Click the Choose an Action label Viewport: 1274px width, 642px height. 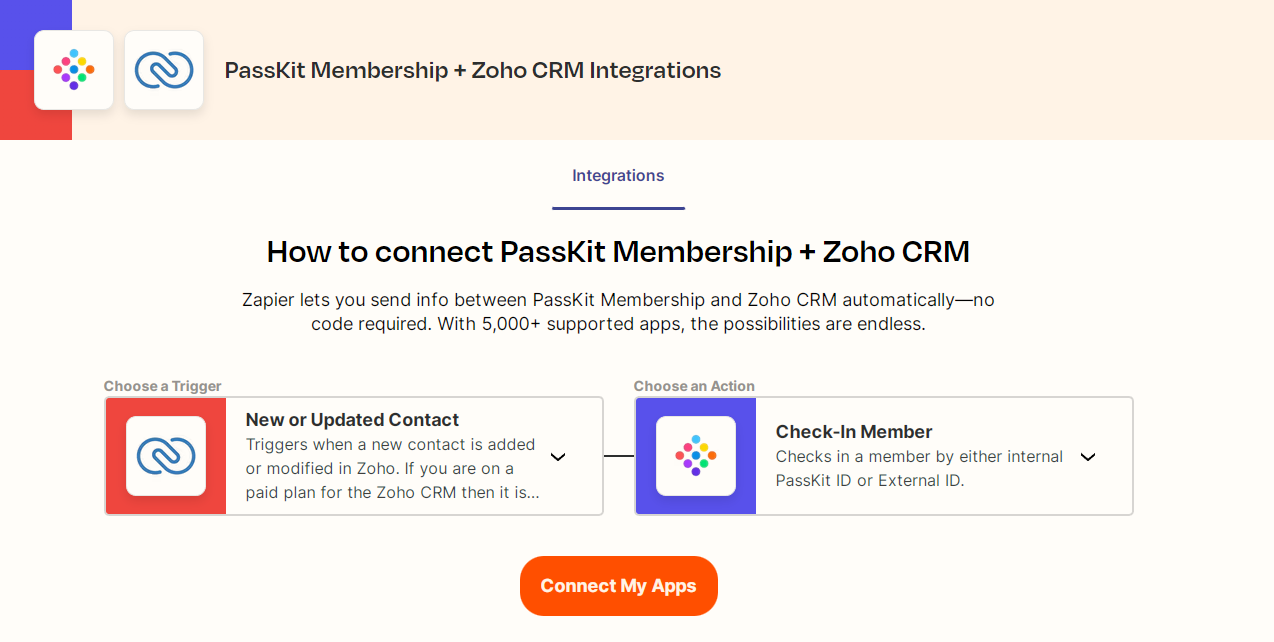[x=694, y=386]
